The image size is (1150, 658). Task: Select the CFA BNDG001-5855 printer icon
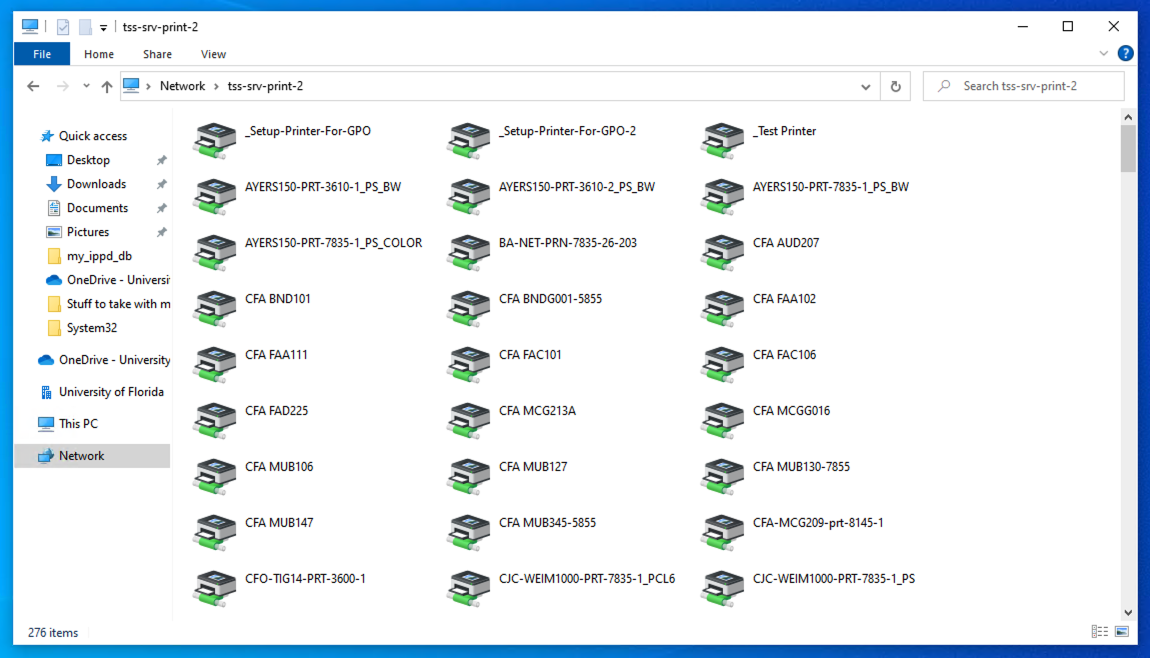coord(468,308)
